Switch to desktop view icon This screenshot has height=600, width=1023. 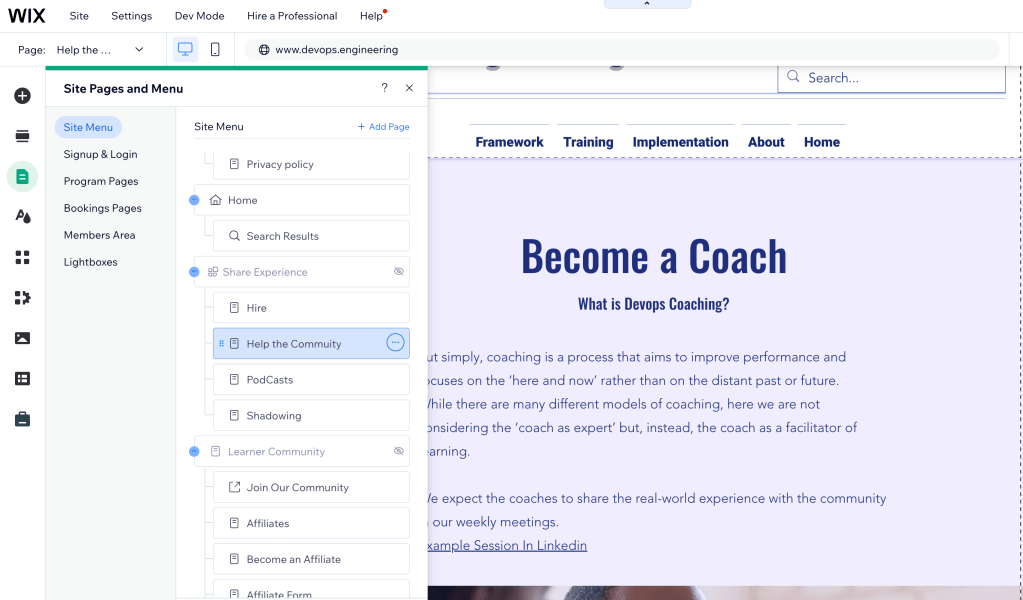[x=185, y=50]
